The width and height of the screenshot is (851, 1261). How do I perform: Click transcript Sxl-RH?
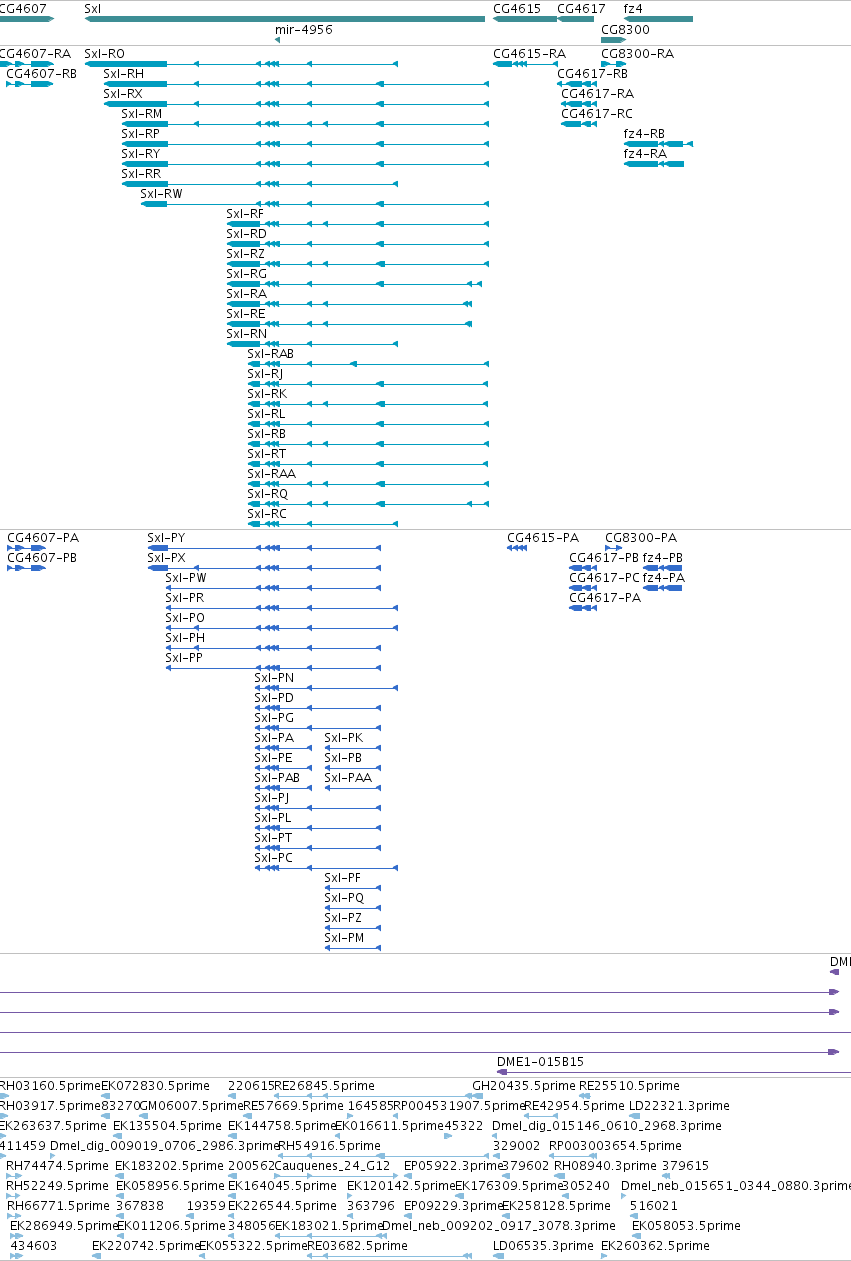point(124,74)
